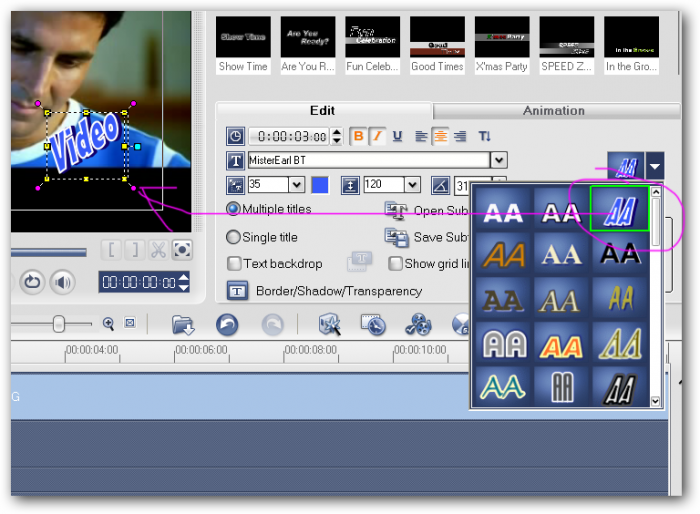The height and width of the screenshot is (514, 700).
Task: Click the timeline zoom slider handle
Action: [x=58, y=324]
